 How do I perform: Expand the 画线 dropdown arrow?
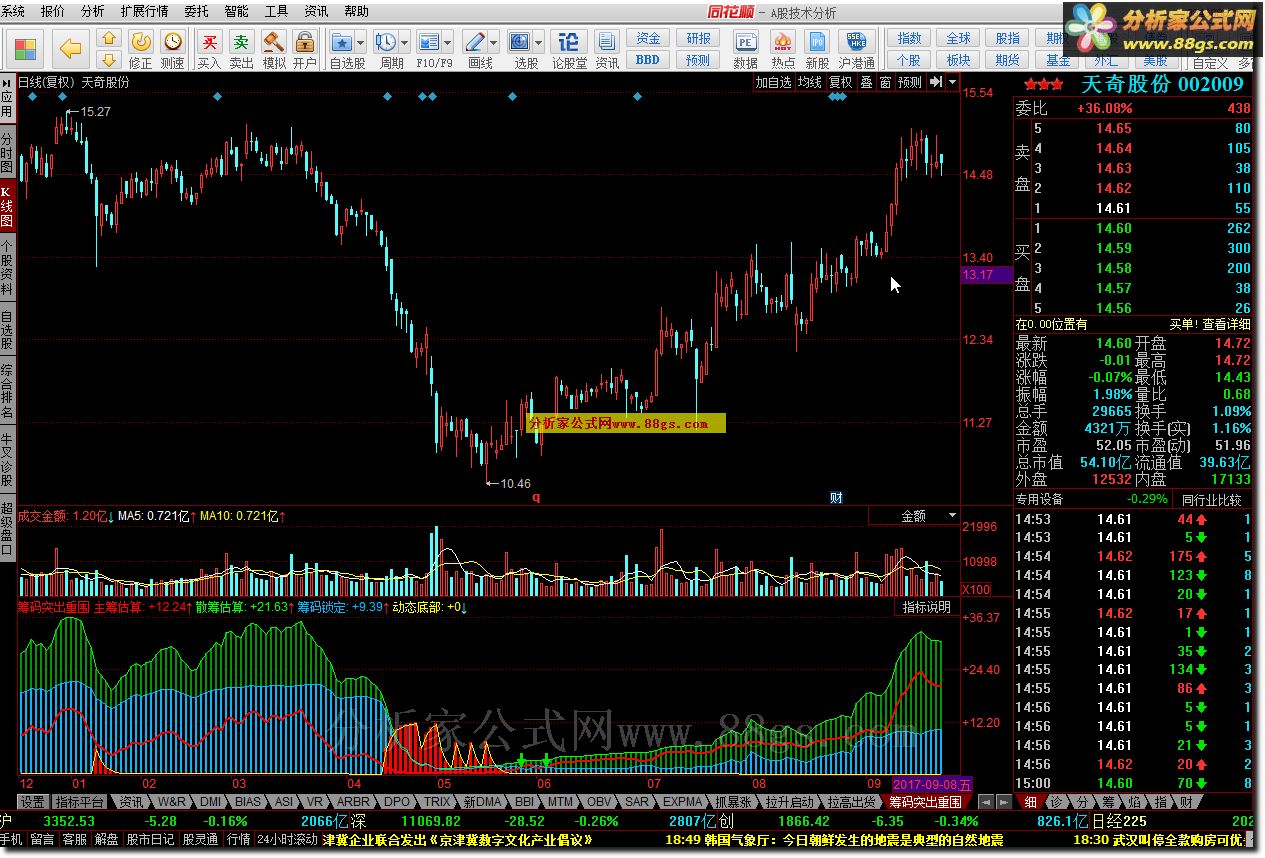pos(495,43)
